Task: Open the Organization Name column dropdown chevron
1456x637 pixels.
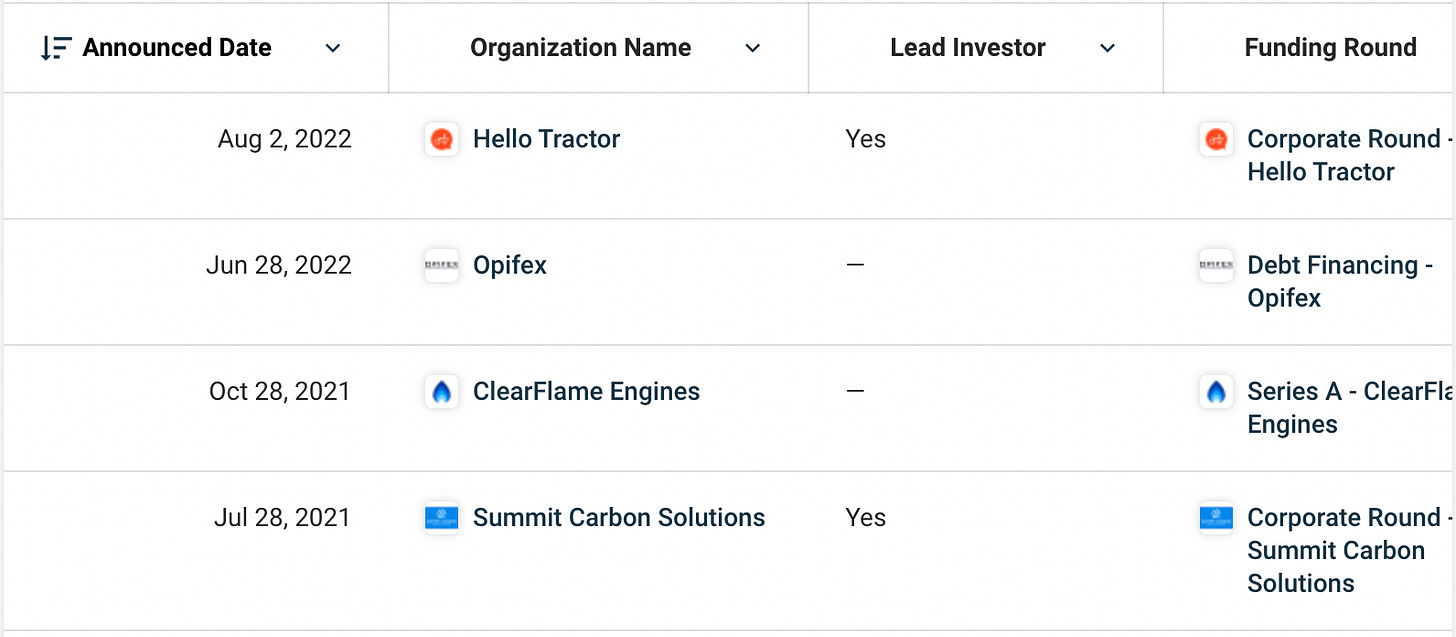Action: point(753,48)
